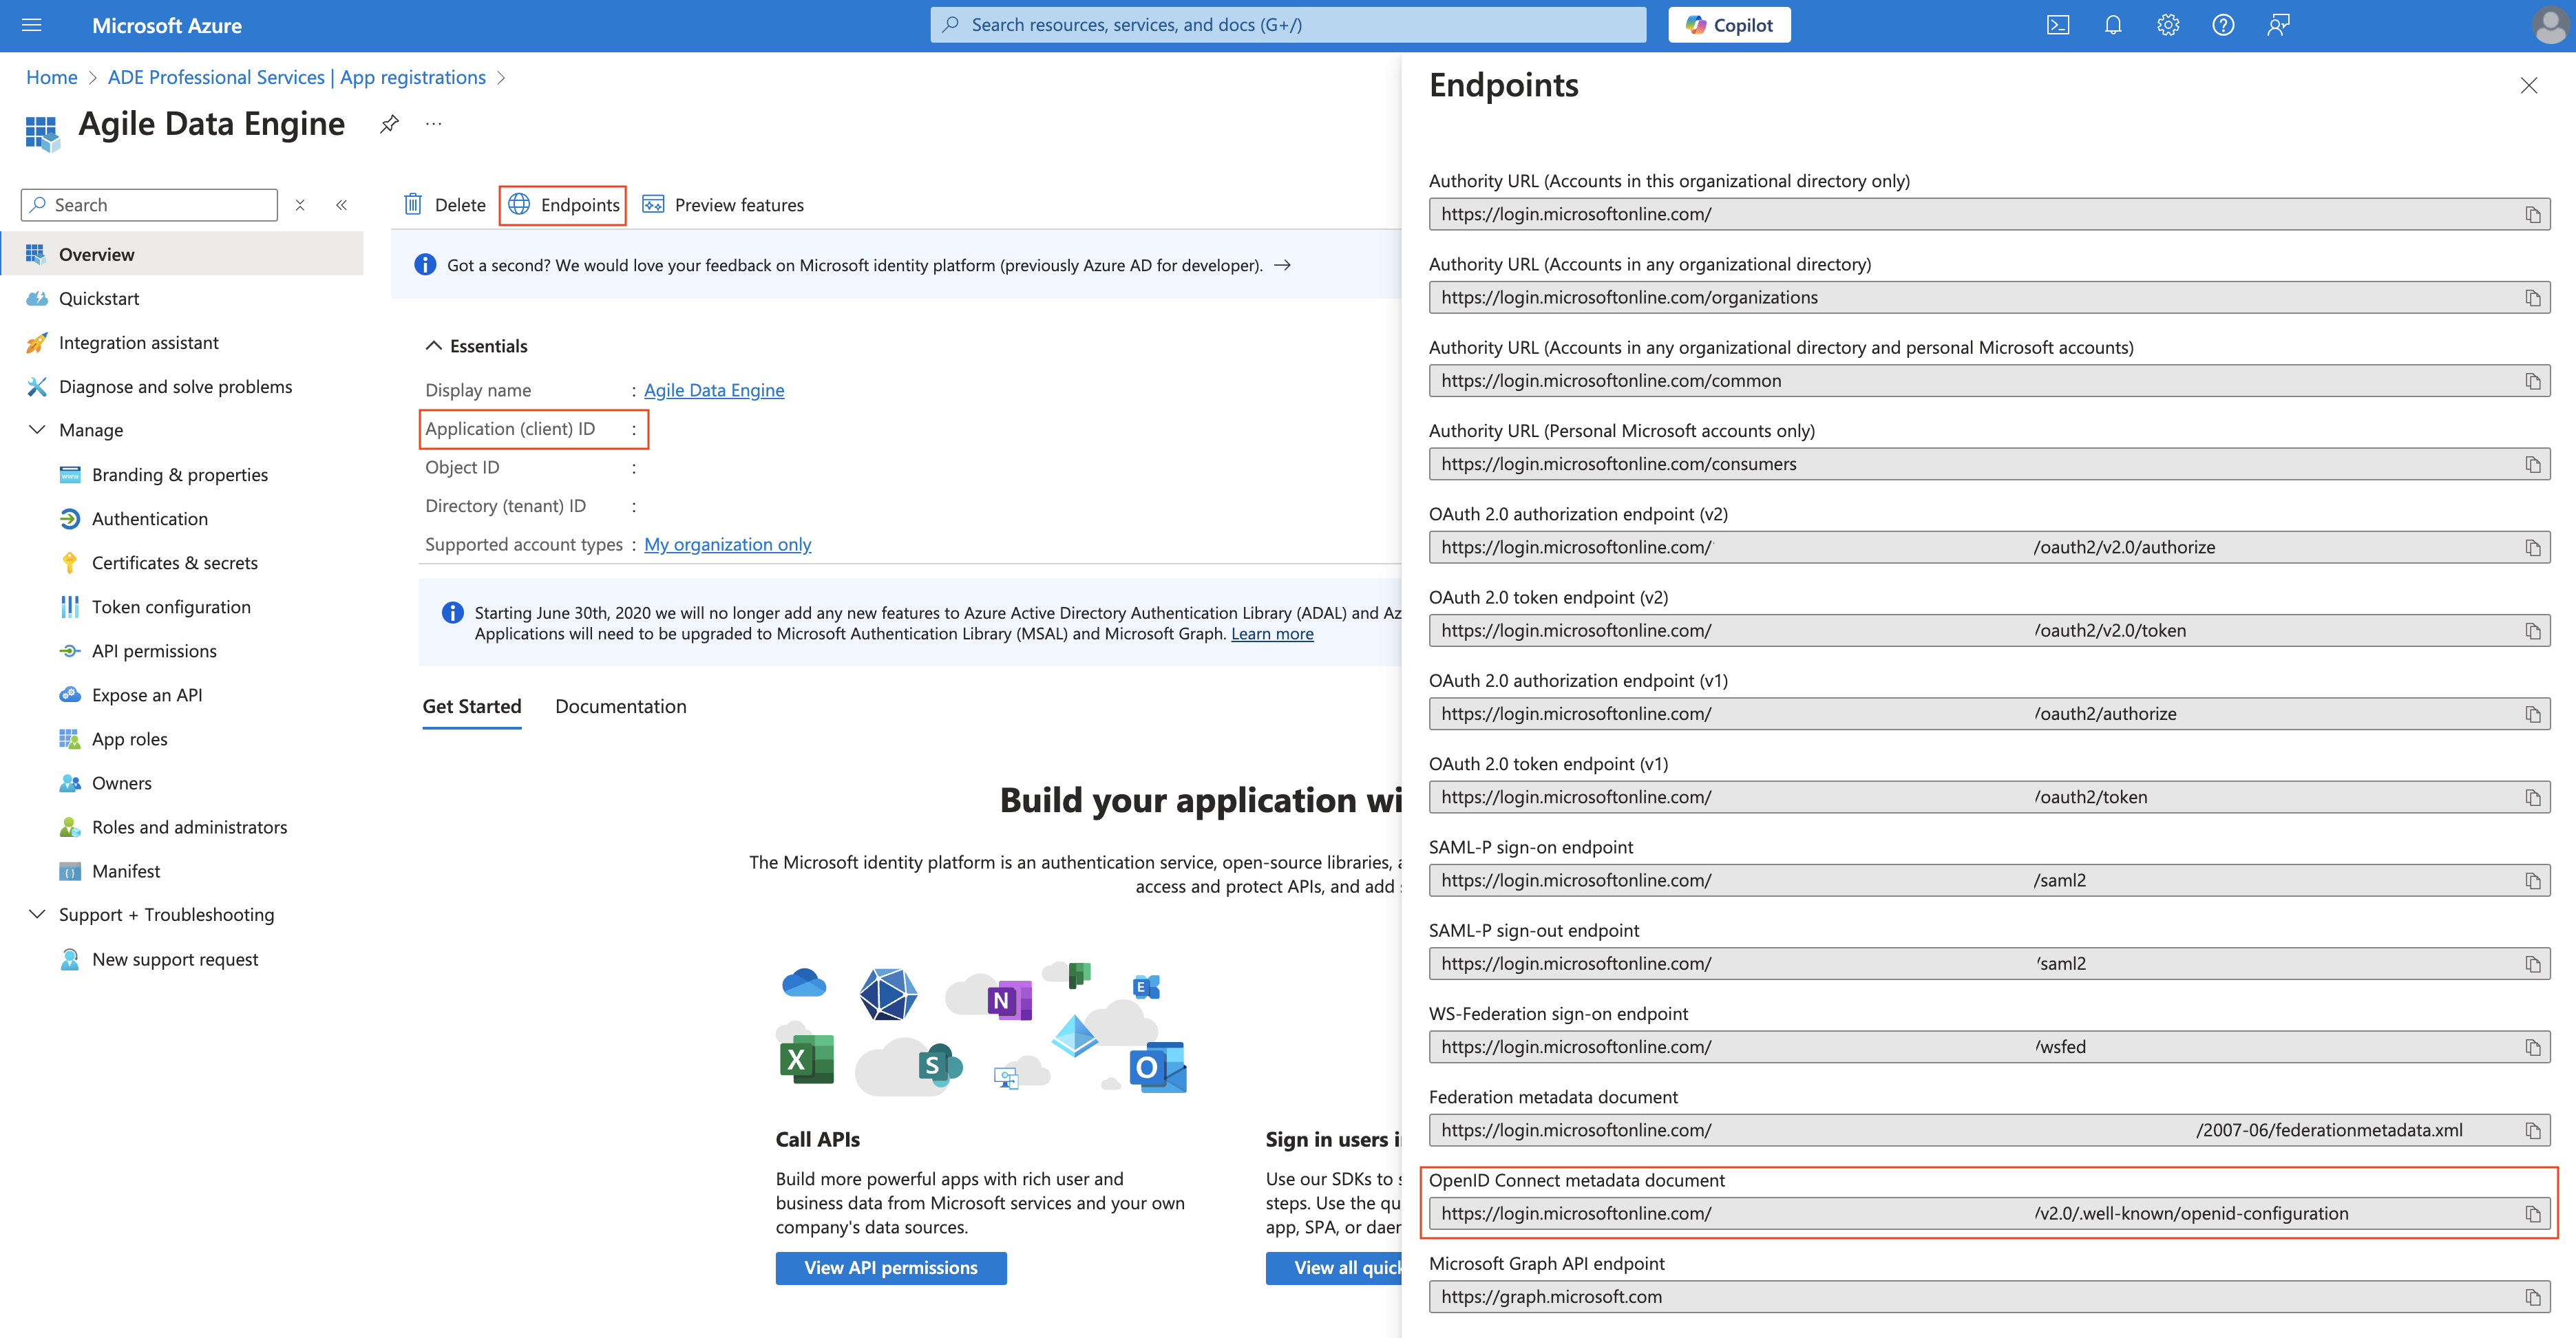Launch Cloud Shell from the top bar
The image size is (2576, 1338).
coord(2059,25)
